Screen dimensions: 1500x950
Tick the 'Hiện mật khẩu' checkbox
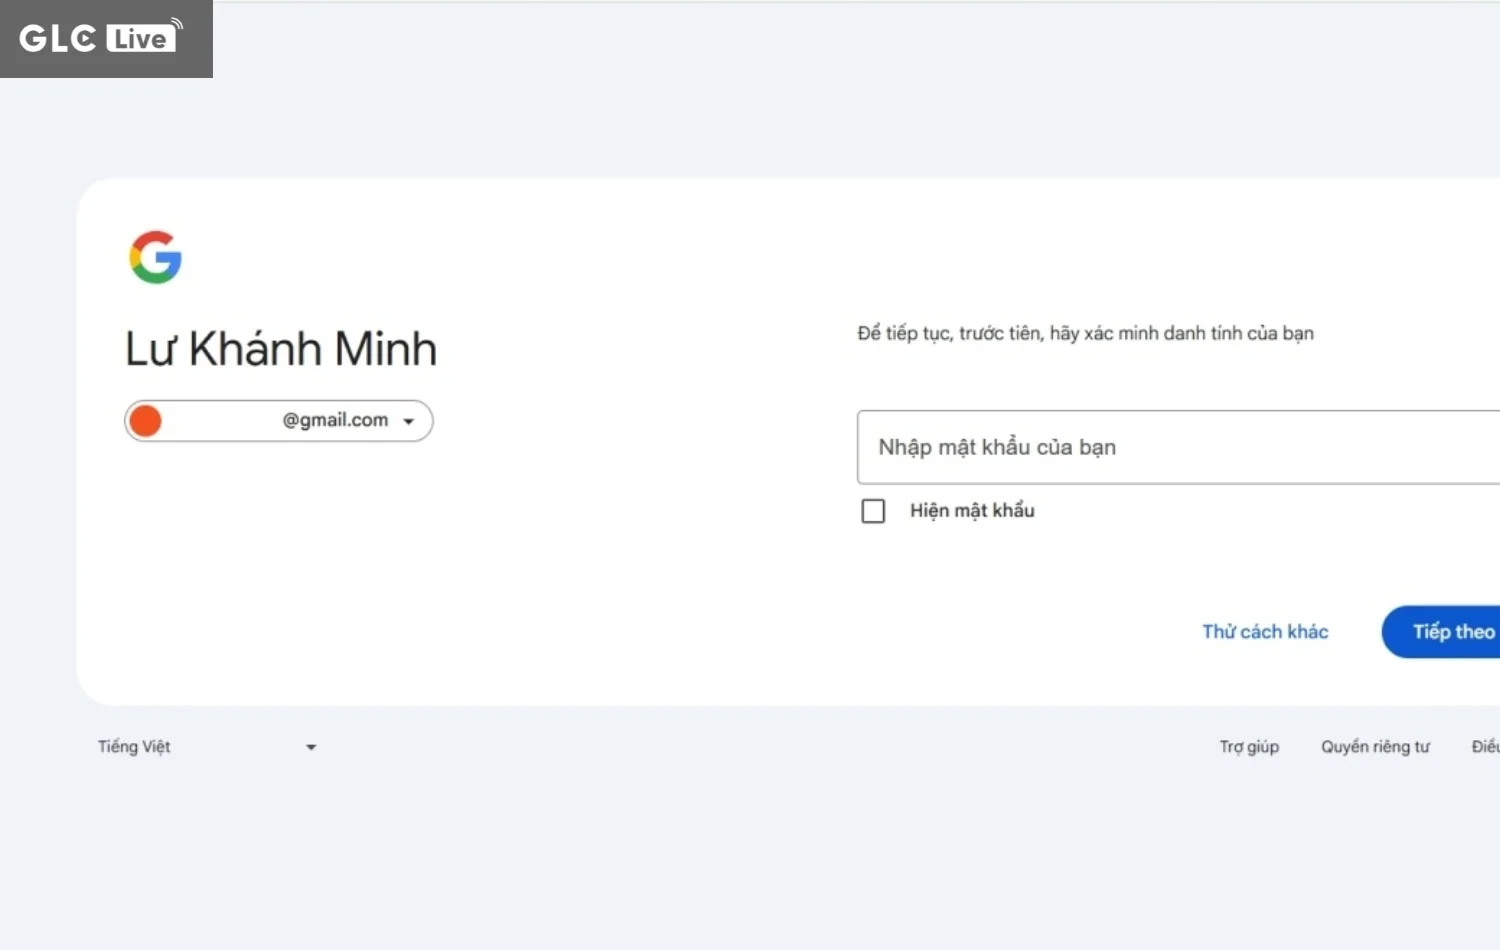[x=873, y=511]
